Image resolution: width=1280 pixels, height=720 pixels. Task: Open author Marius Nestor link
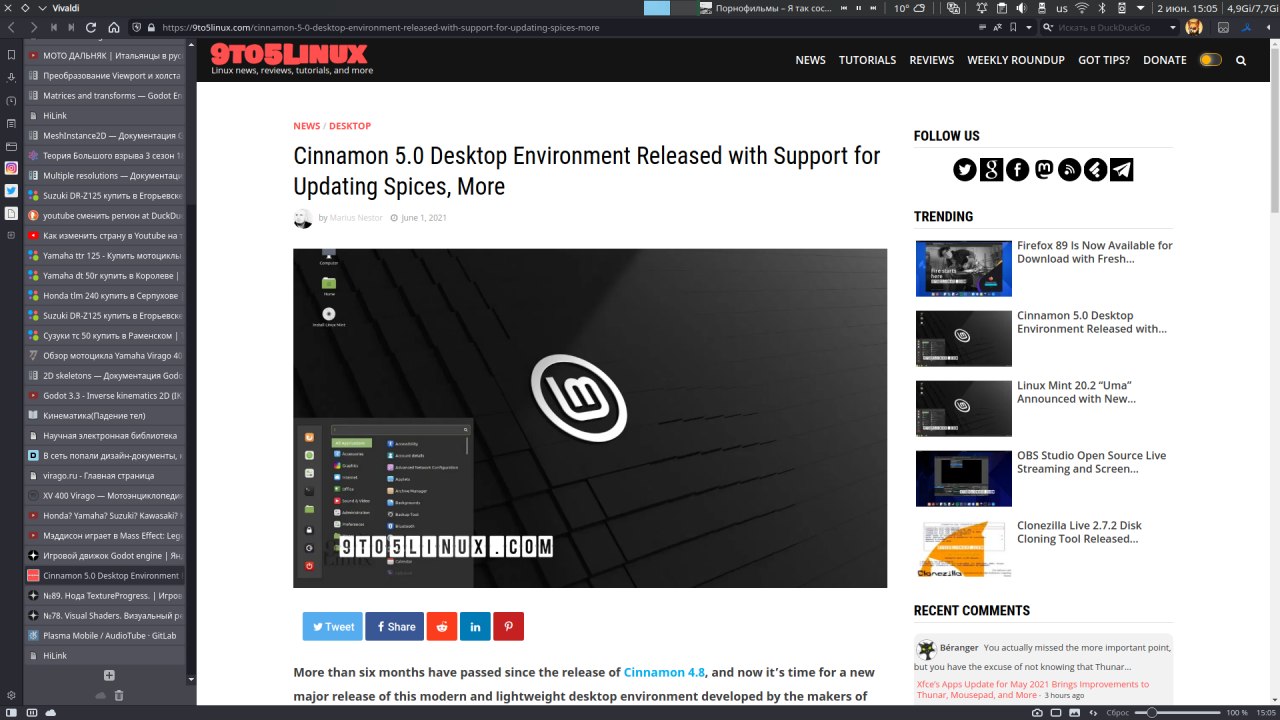(356, 218)
